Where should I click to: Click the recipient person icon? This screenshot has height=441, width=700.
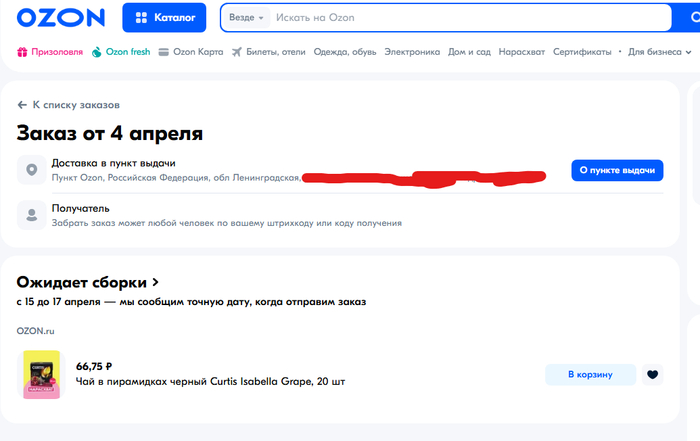32,215
